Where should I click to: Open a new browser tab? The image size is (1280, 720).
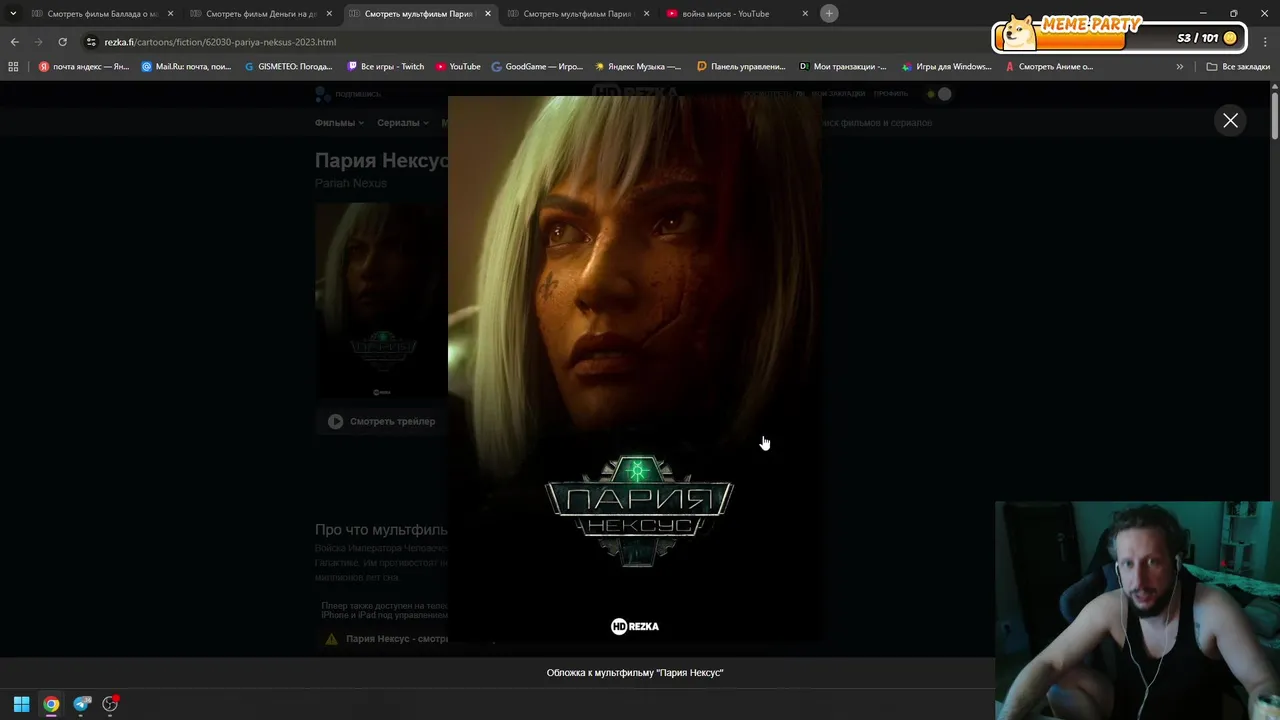coord(829,14)
